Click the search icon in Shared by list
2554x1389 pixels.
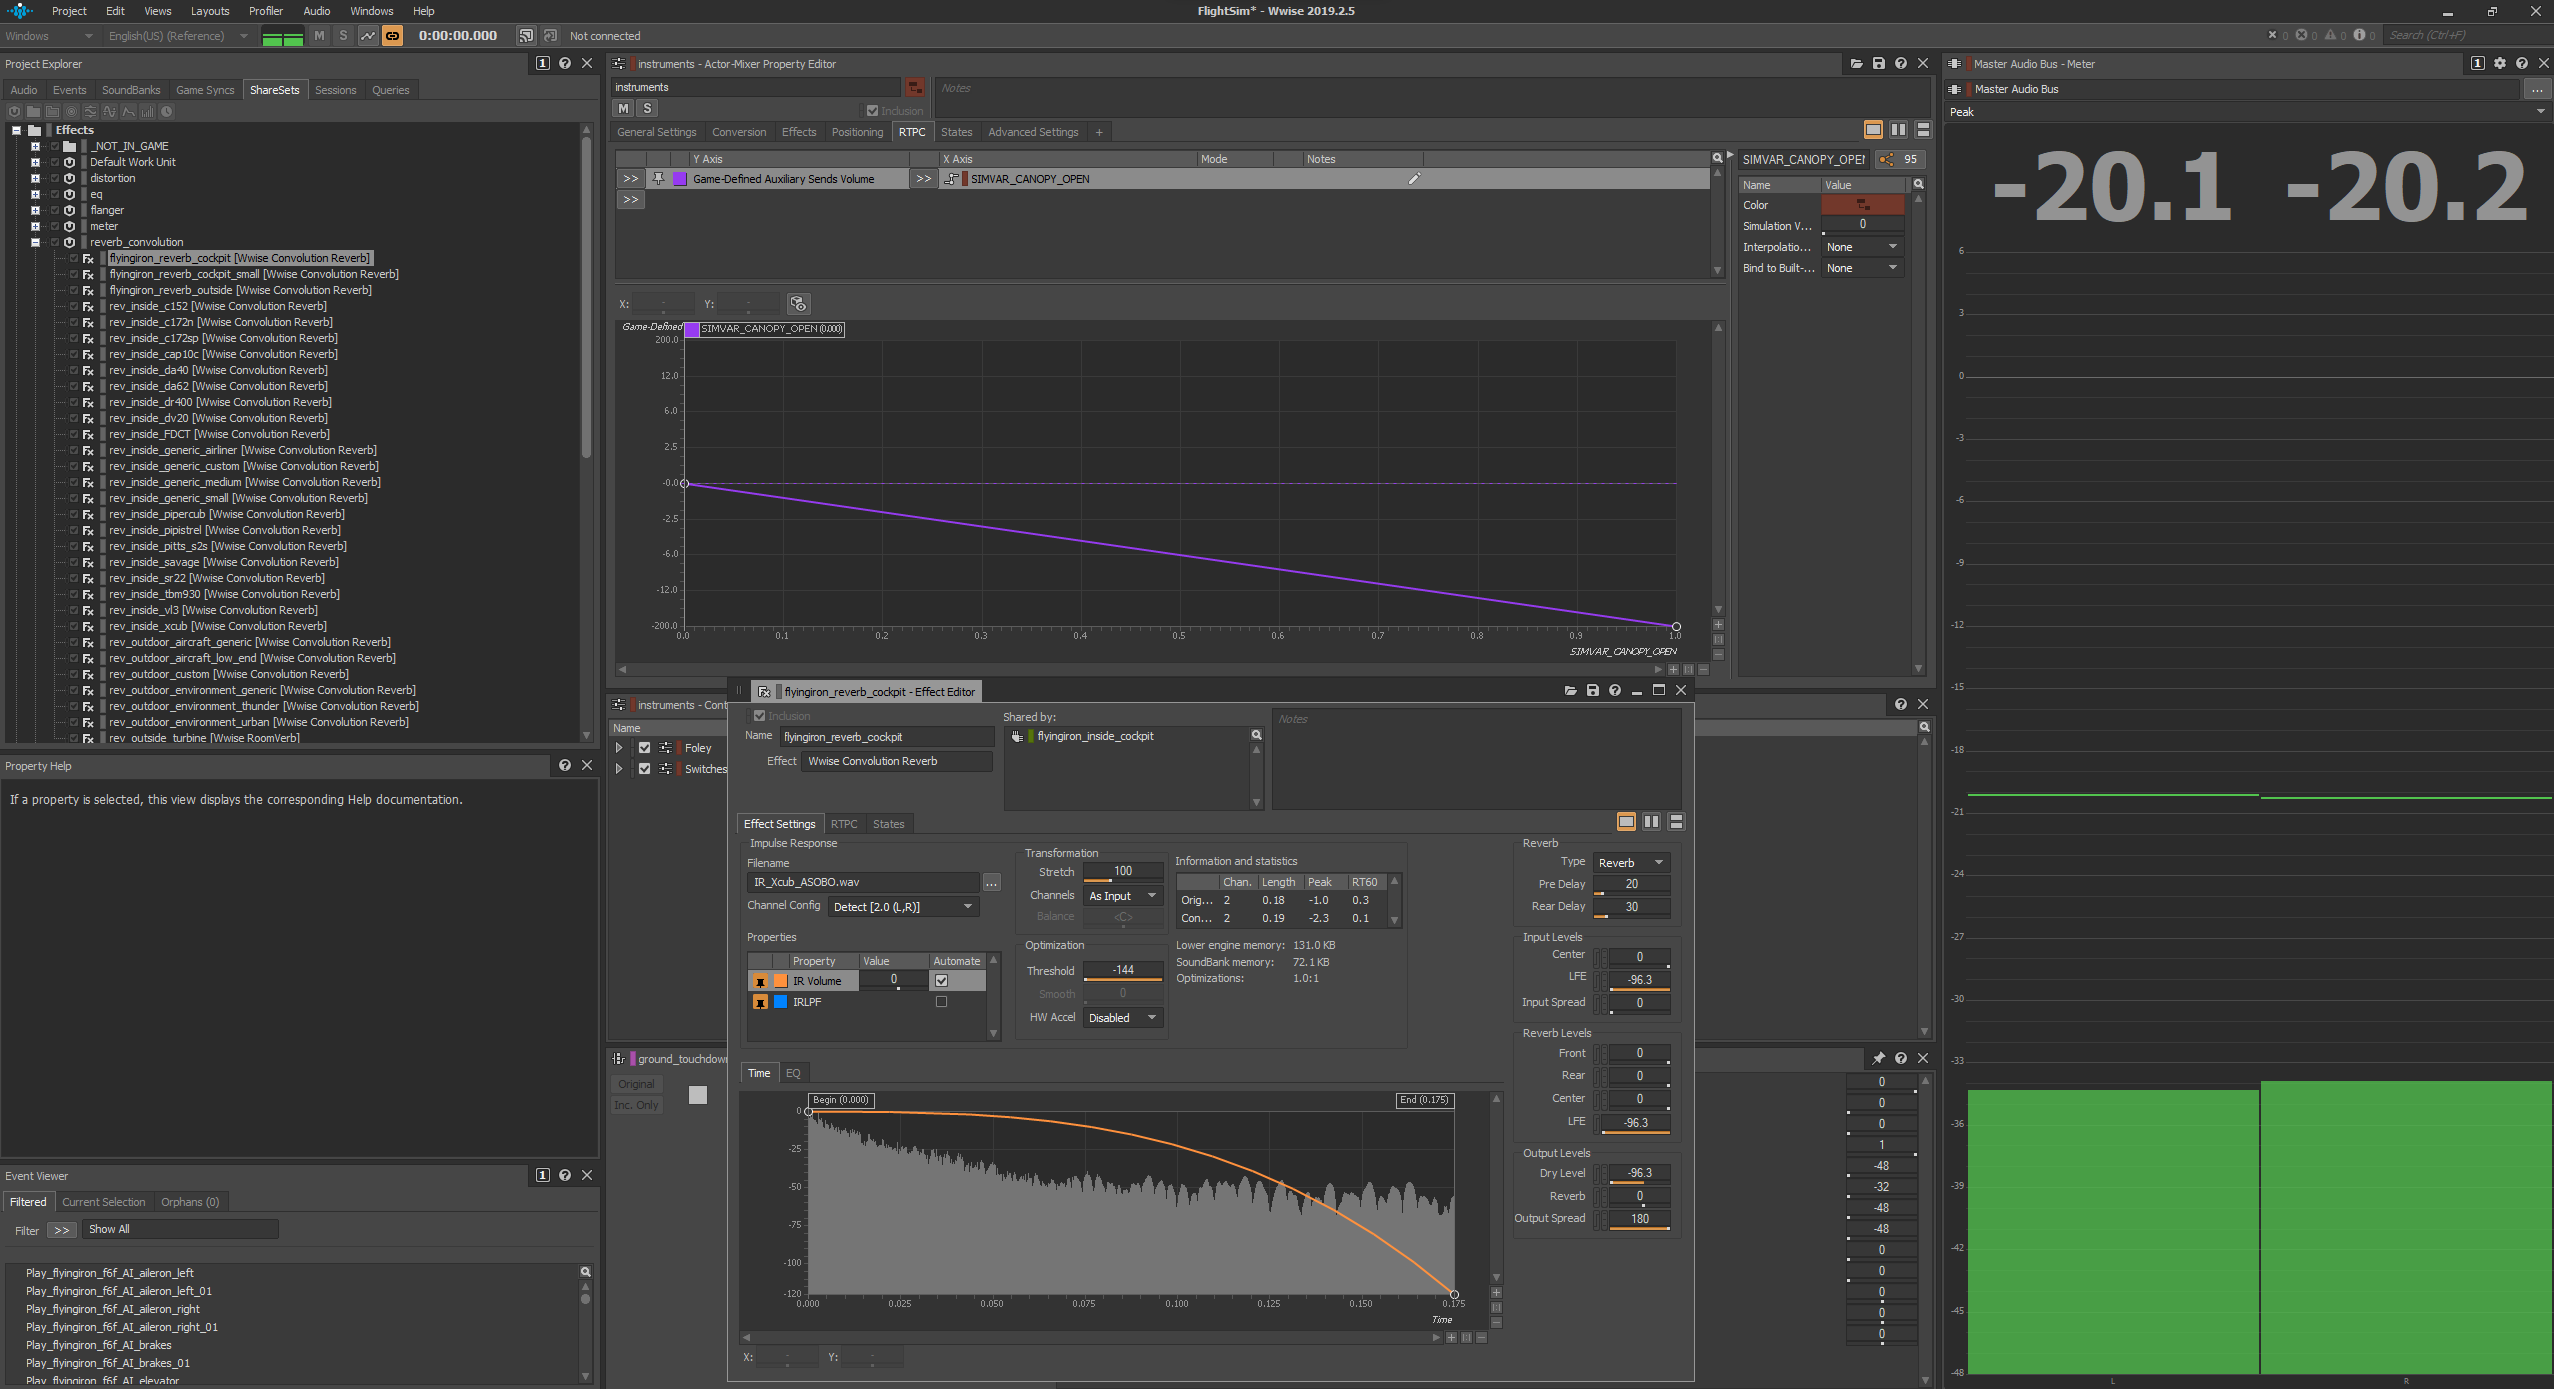point(1257,735)
